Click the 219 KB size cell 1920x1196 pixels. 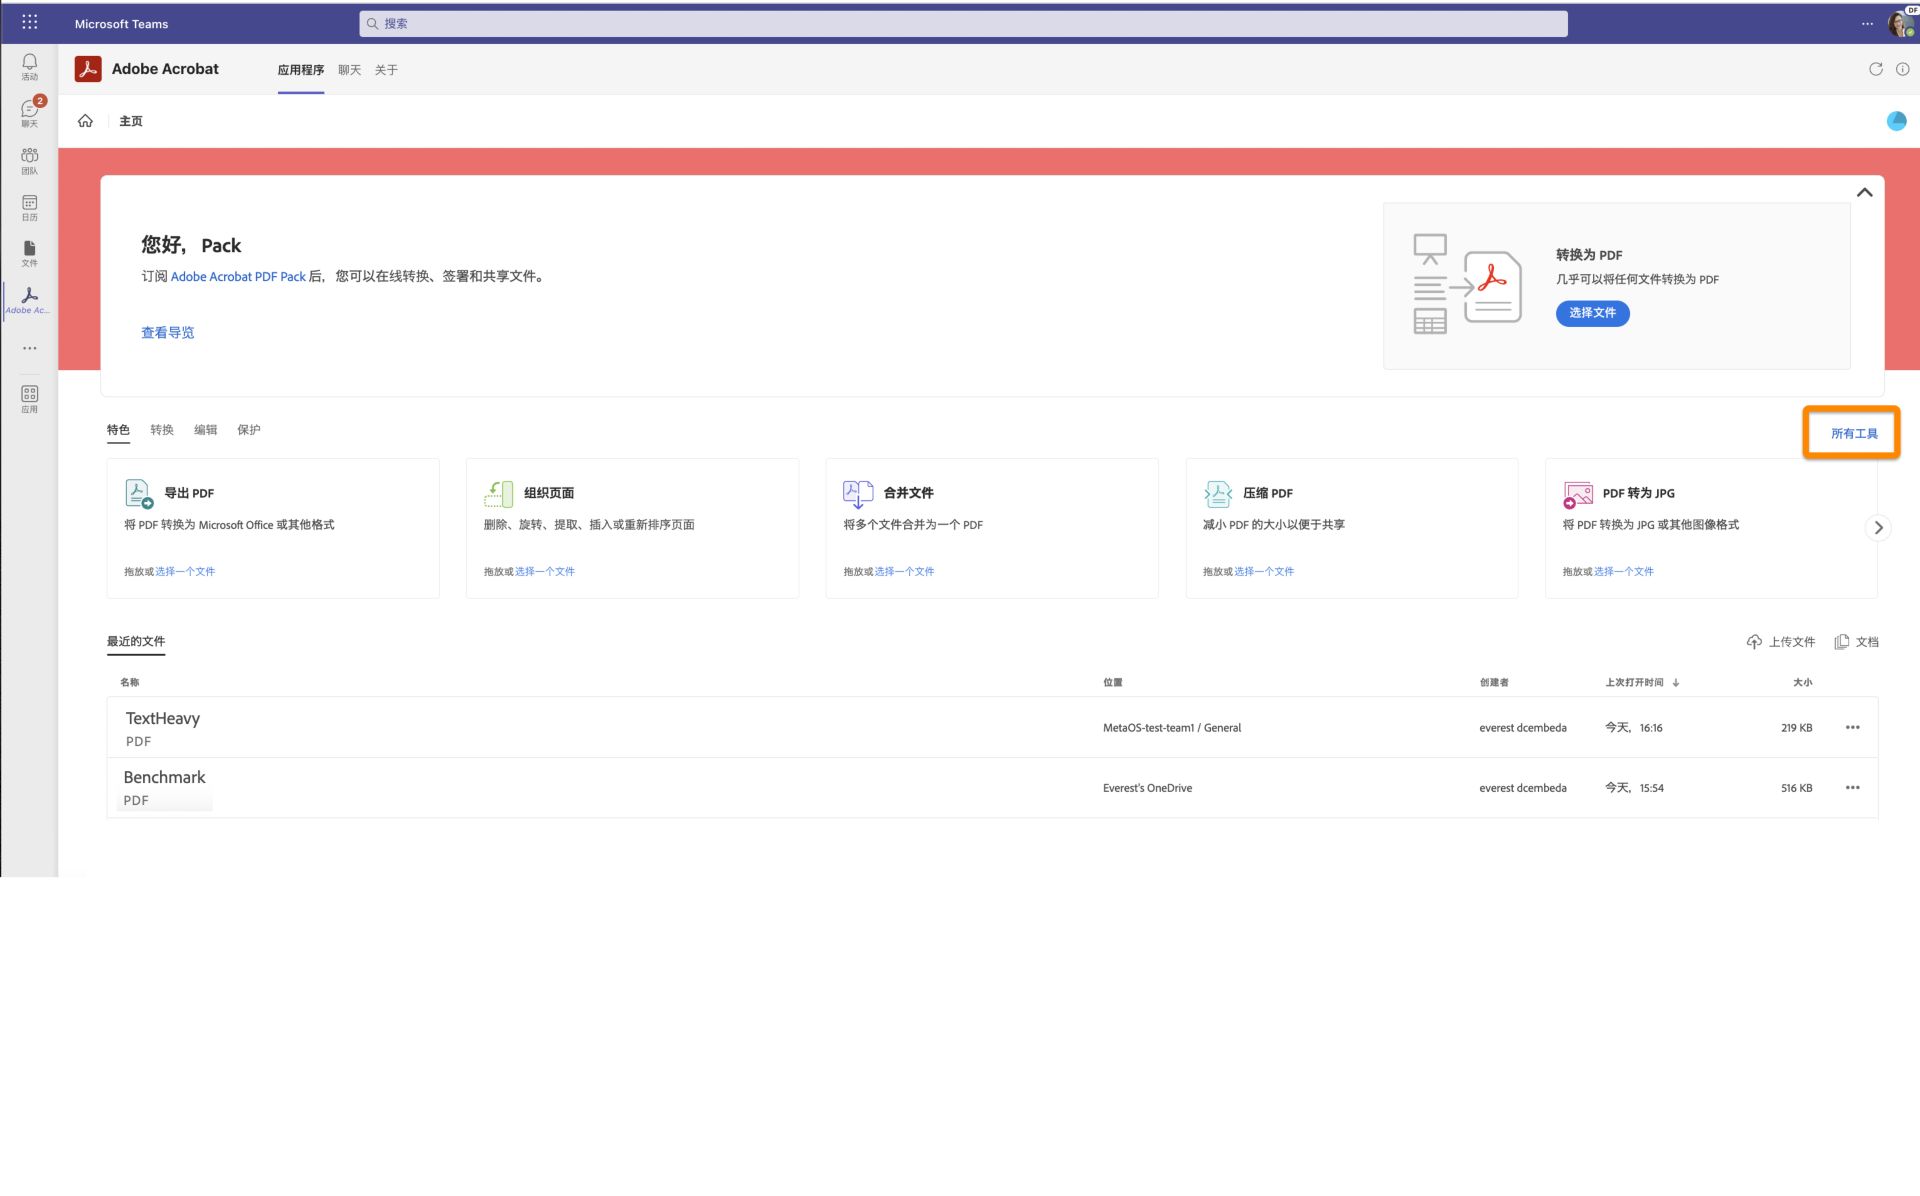pyautogui.click(x=1796, y=728)
